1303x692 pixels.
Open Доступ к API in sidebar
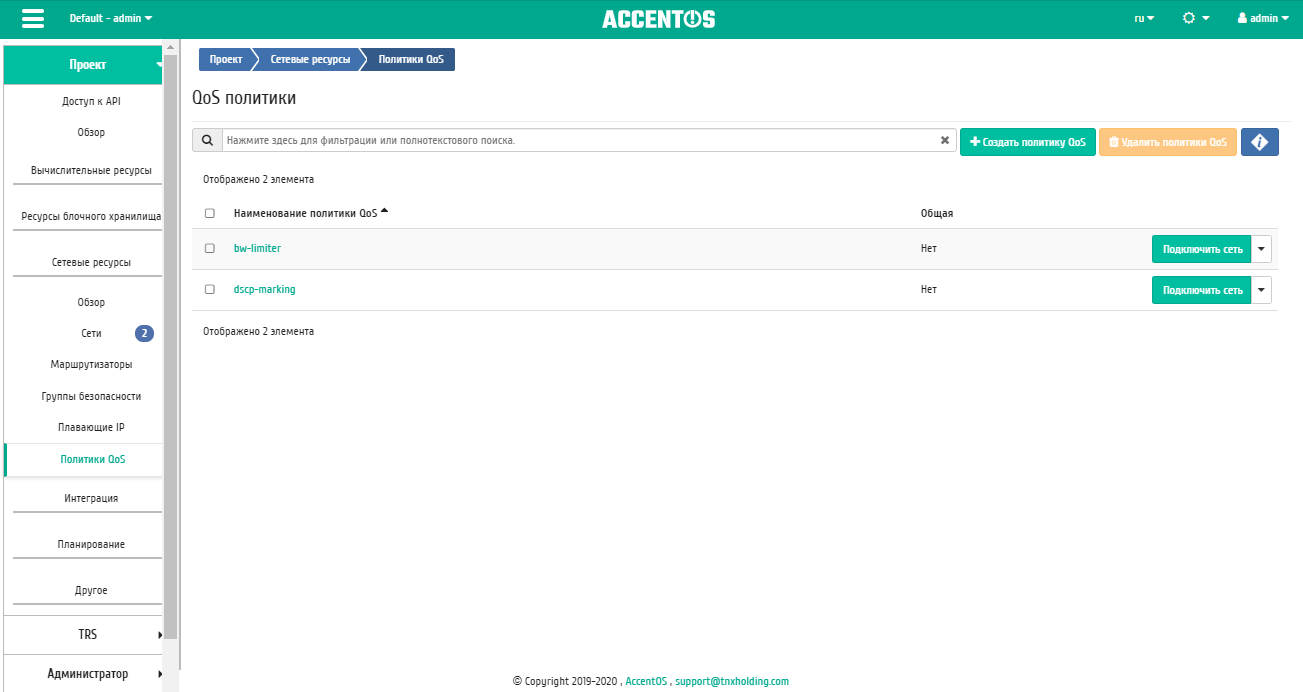(91, 101)
